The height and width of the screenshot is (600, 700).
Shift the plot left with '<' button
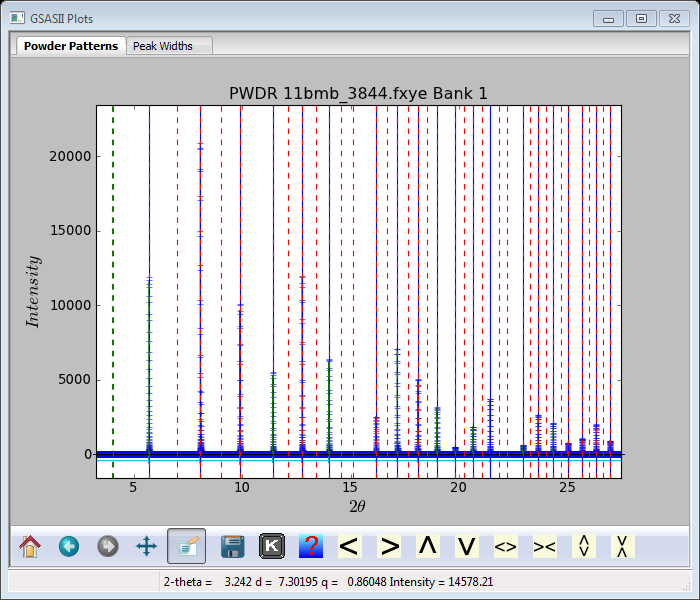coord(349,546)
